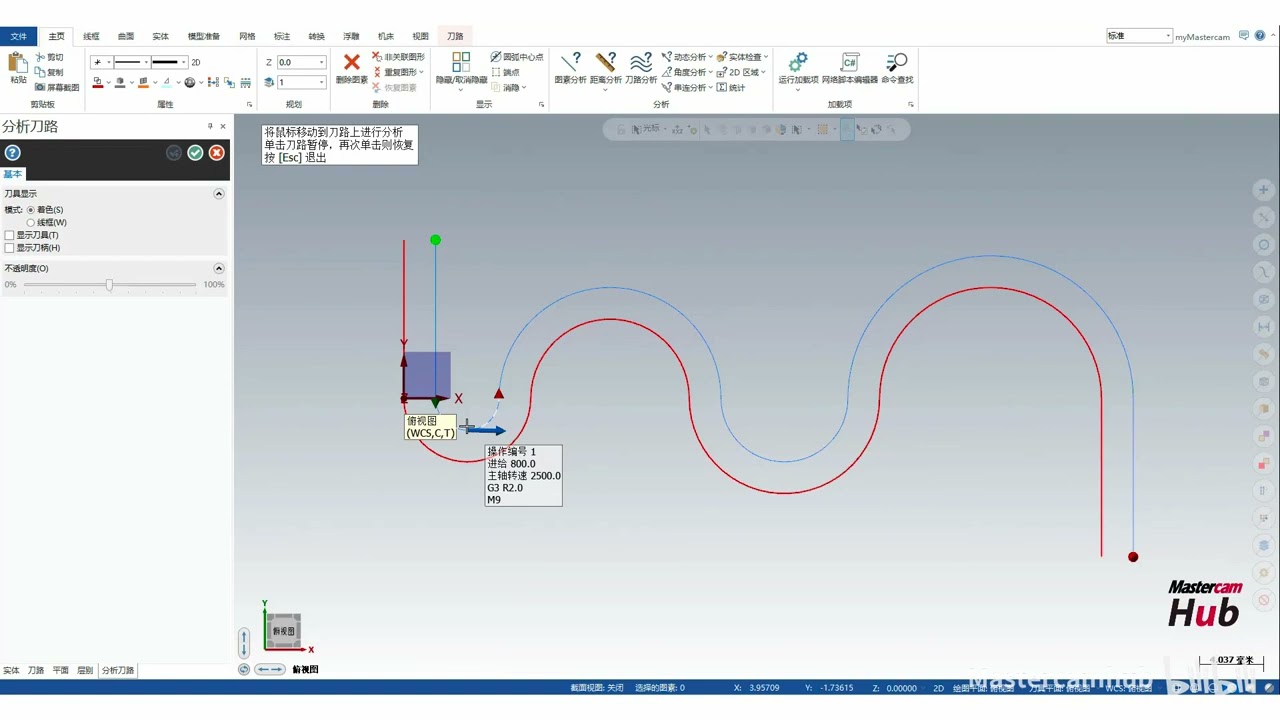Click status bar 截面视图: 关闭 entry

tap(597, 688)
